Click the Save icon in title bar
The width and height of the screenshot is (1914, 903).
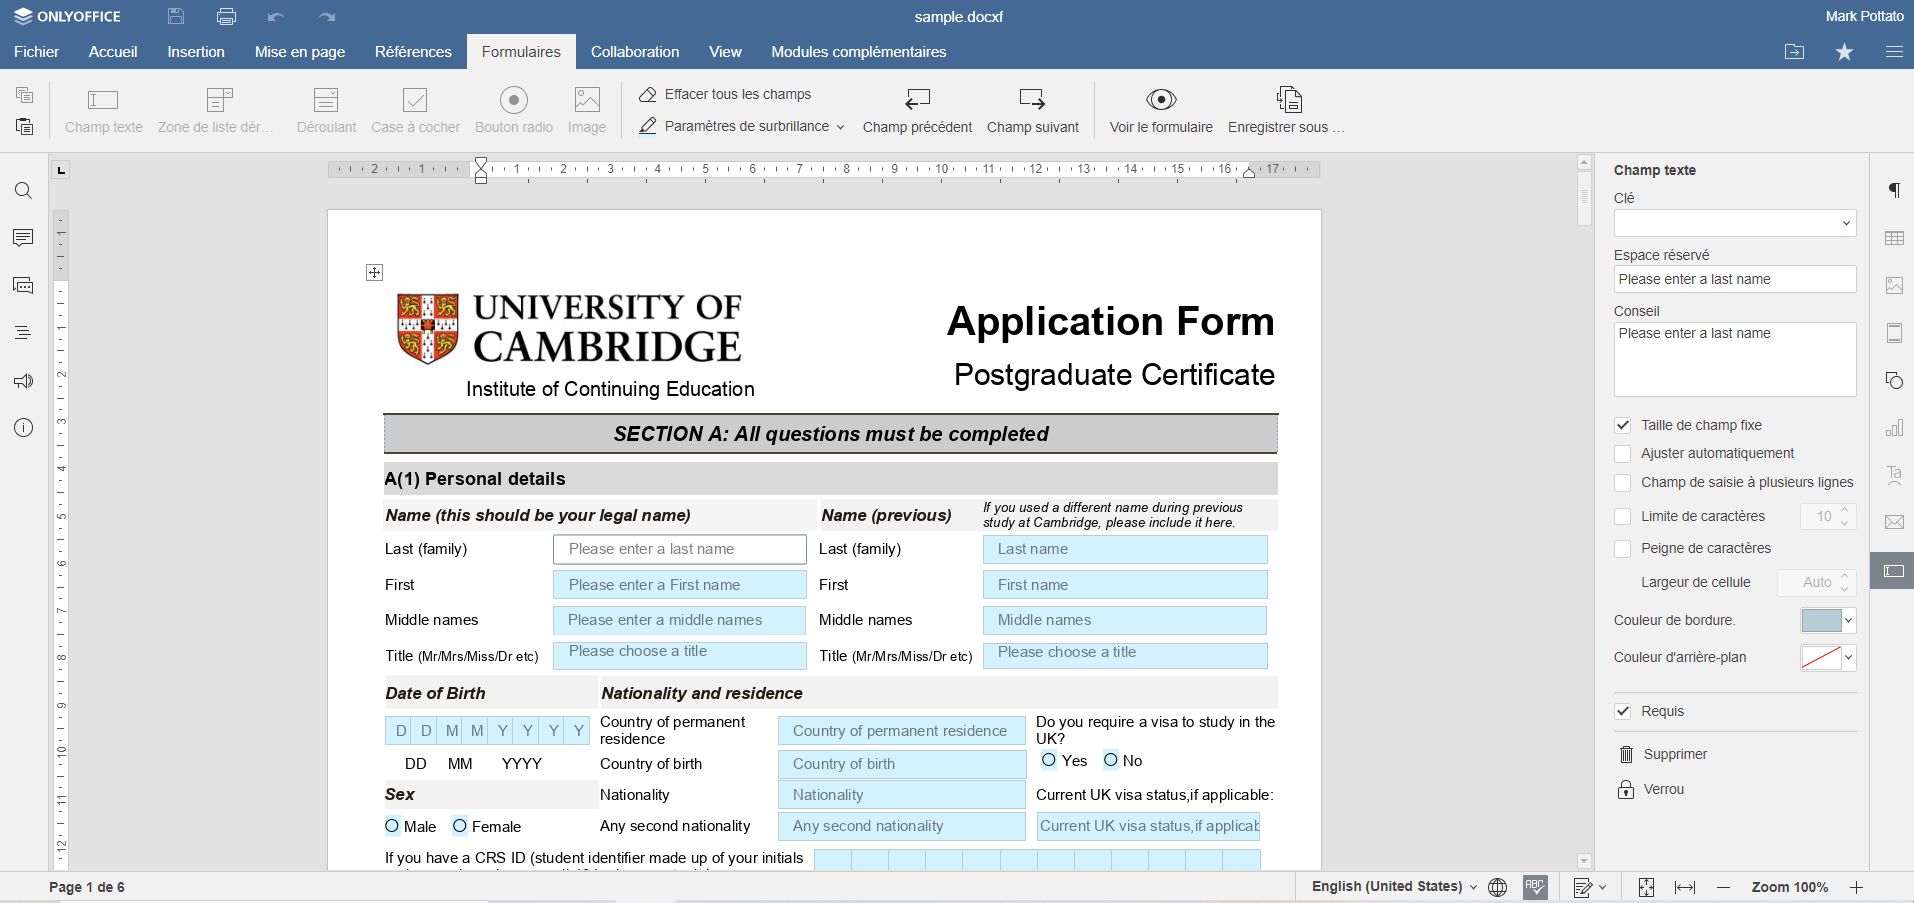tap(176, 16)
